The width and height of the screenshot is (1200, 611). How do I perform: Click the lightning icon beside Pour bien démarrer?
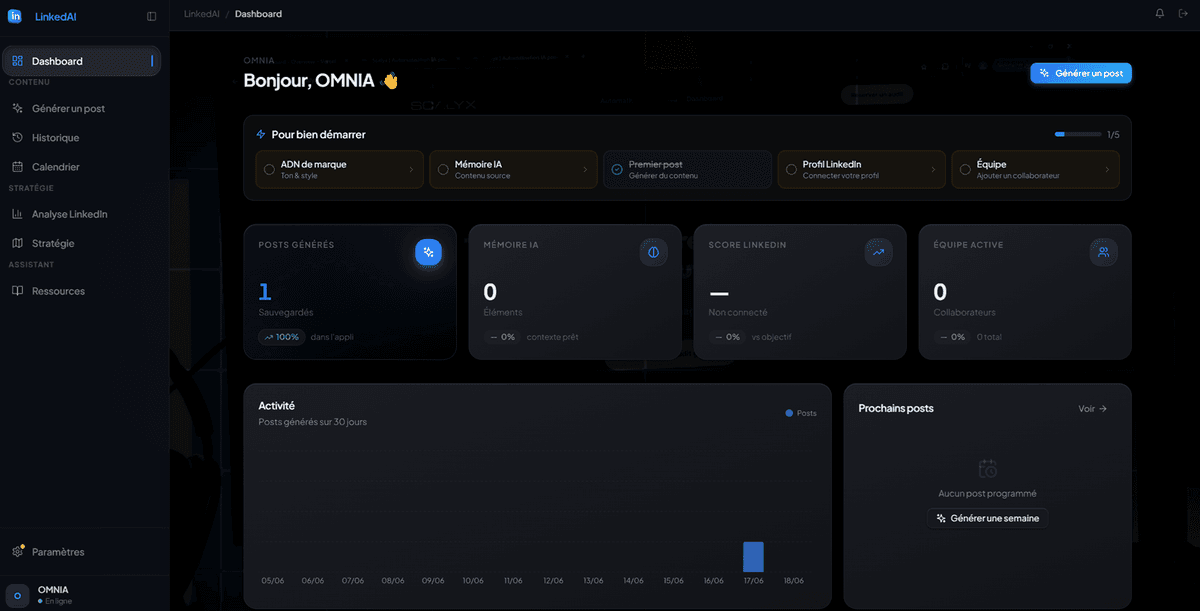pos(261,134)
